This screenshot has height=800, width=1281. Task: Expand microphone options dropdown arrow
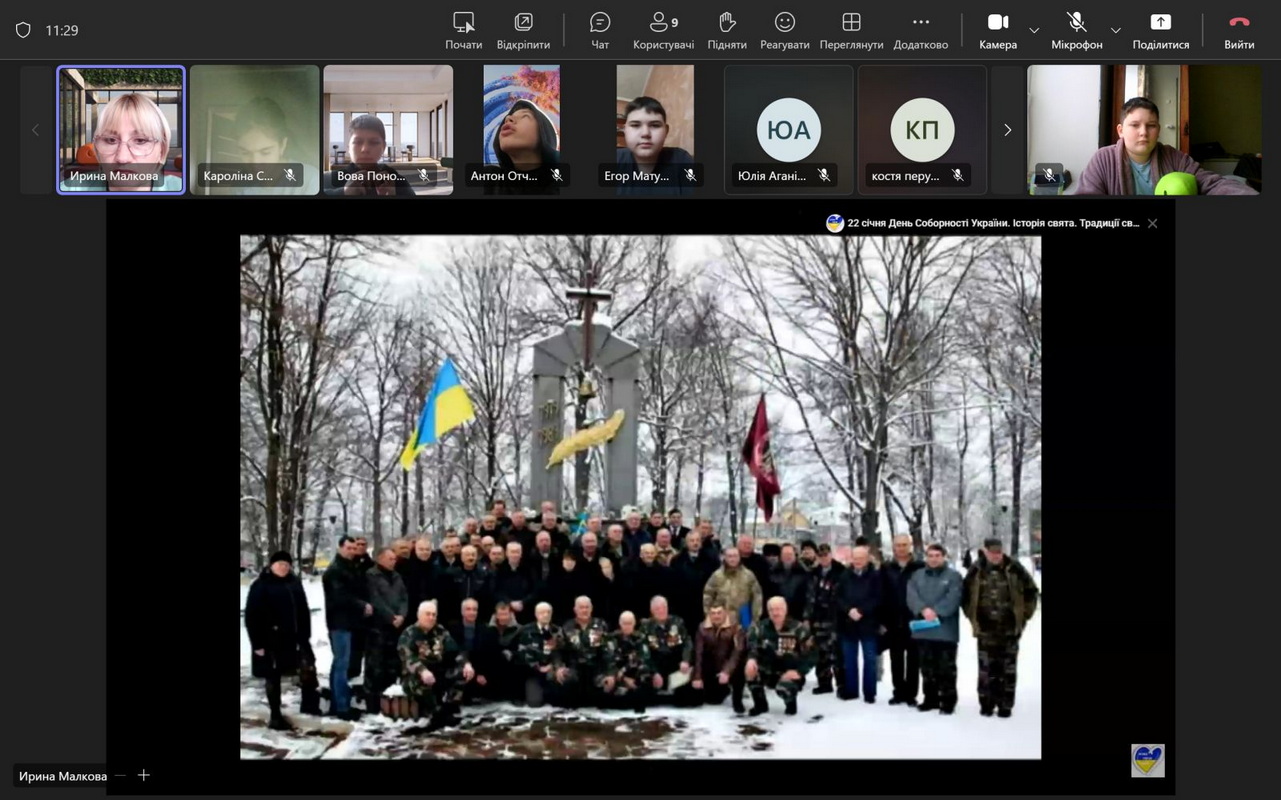coord(1116,30)
